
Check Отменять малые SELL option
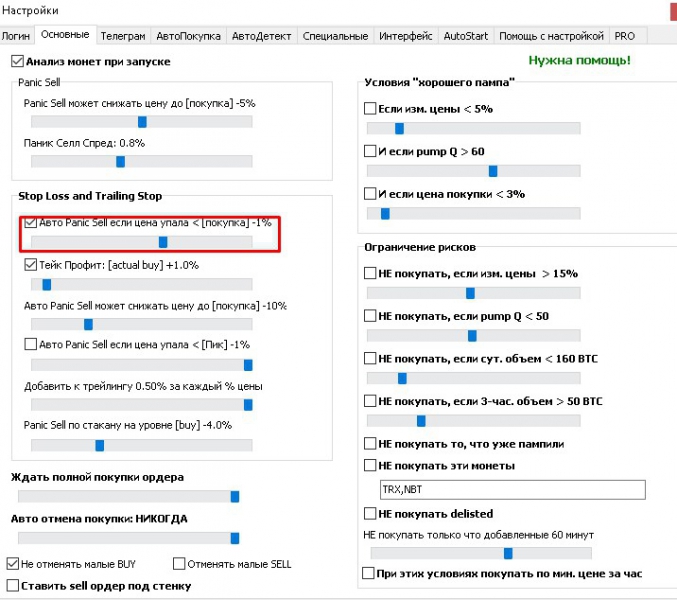180,563
